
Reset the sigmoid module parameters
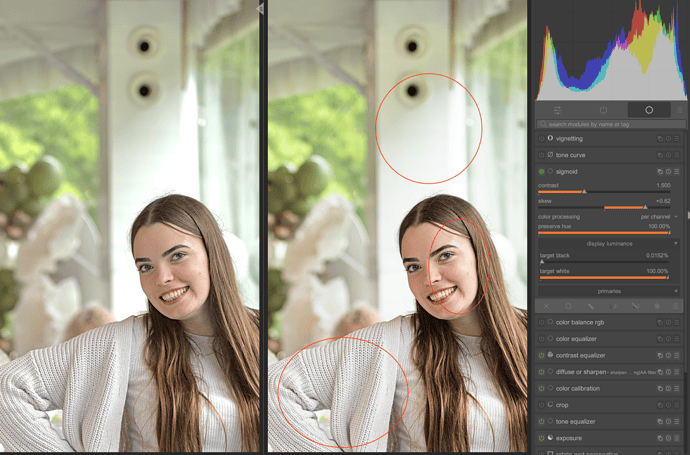[668, 172]
